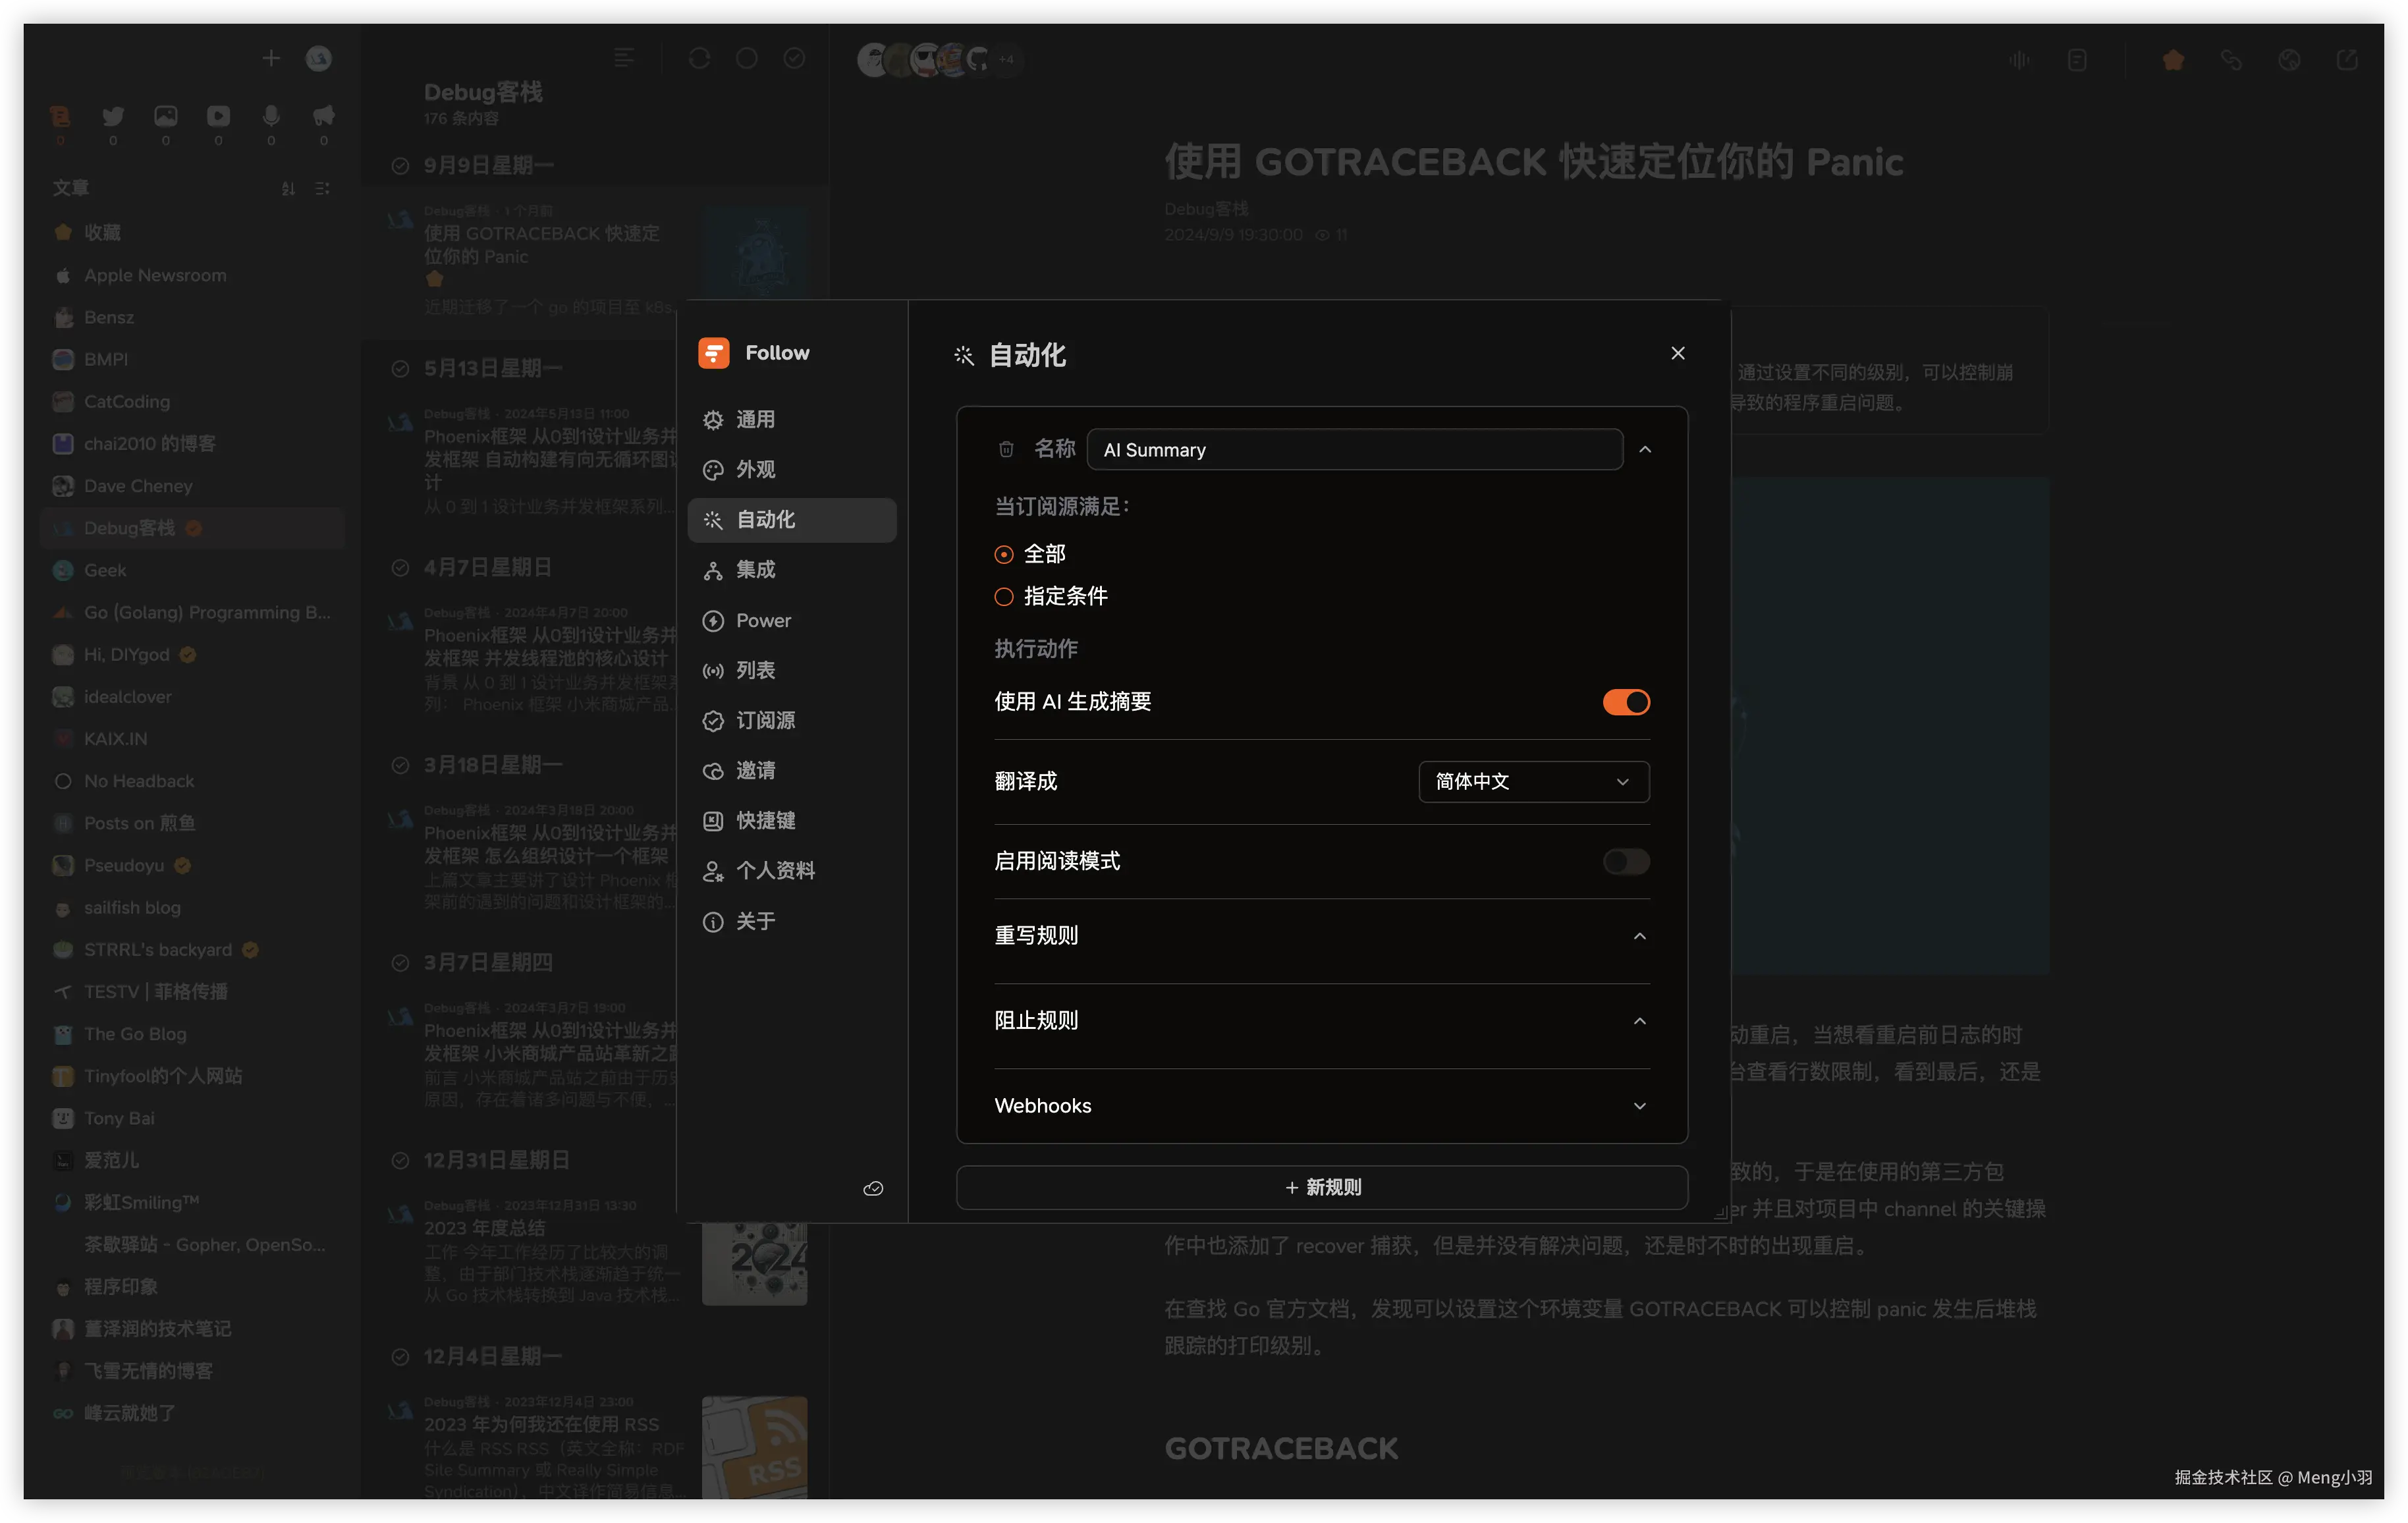Delete the AI Summary rule with trash icon
The image size is (2408, 1523).
1006,450
